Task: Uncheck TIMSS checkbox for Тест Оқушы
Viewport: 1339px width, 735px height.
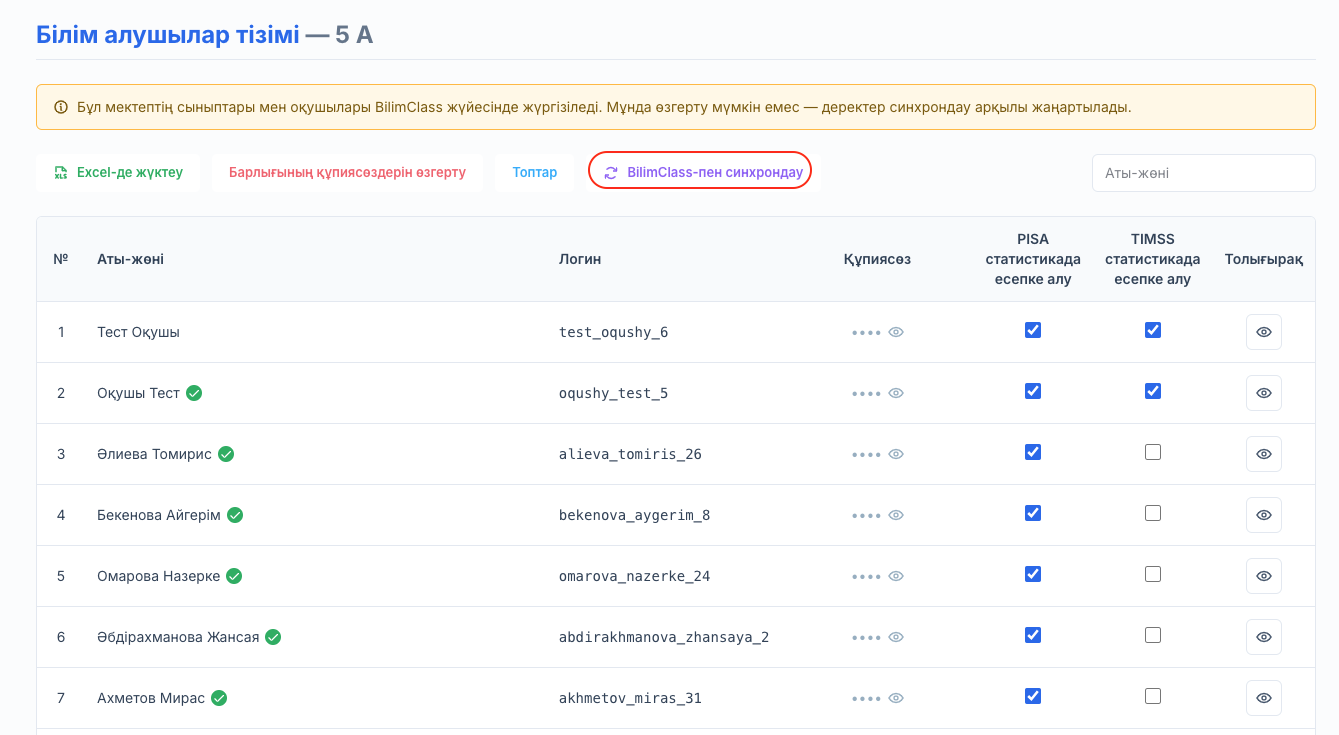Action: tap(1153, 330)
